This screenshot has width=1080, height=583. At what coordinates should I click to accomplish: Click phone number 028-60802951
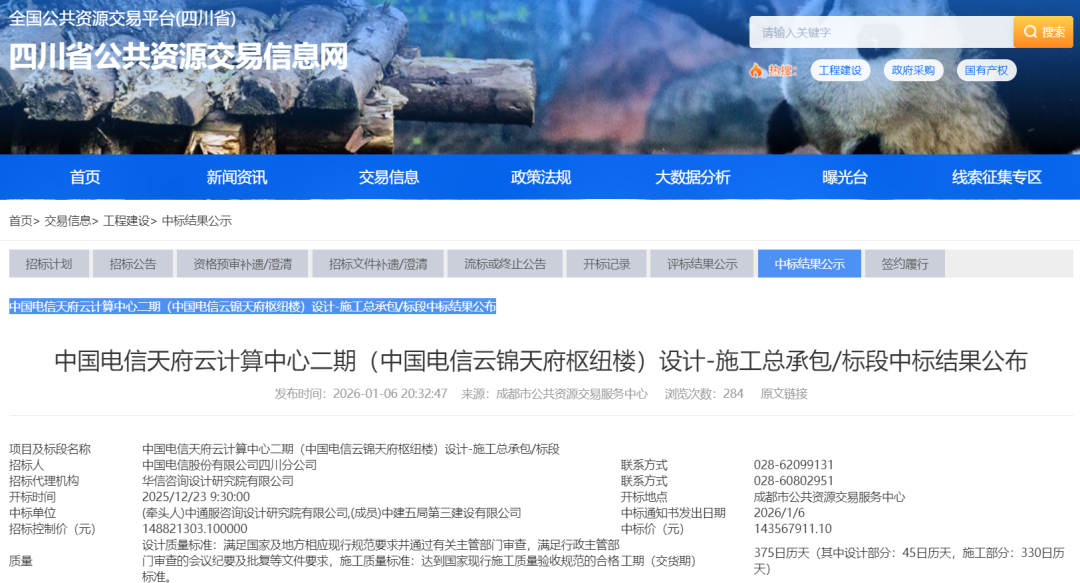(793, 481)
